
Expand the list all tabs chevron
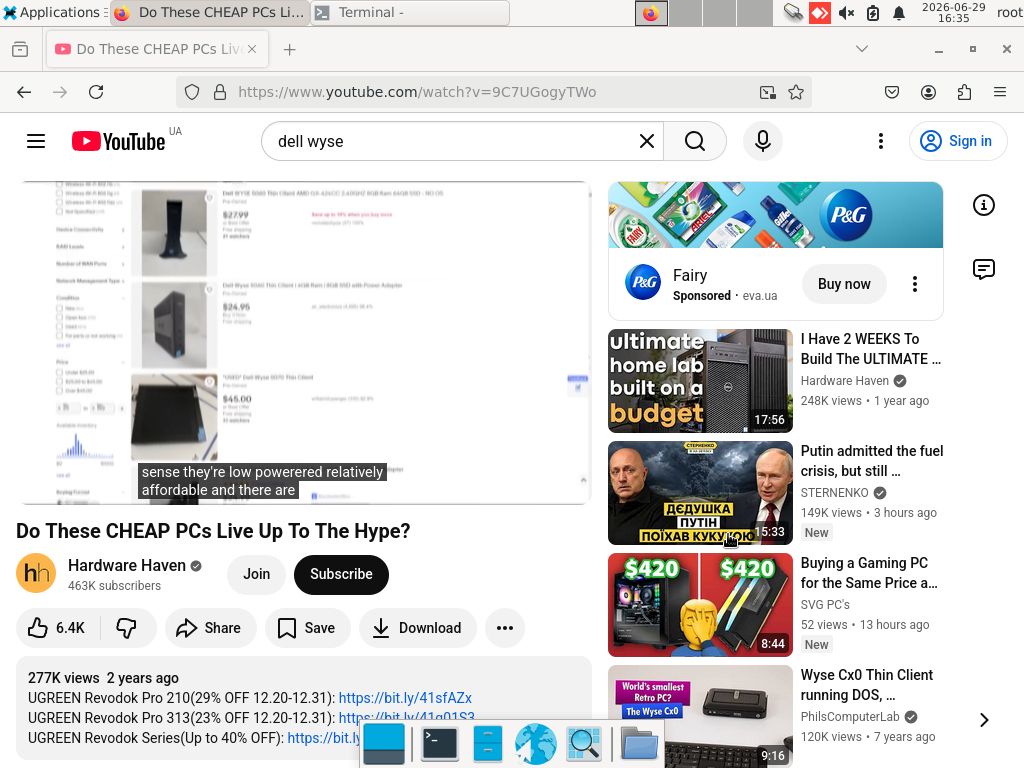point(862,49)
